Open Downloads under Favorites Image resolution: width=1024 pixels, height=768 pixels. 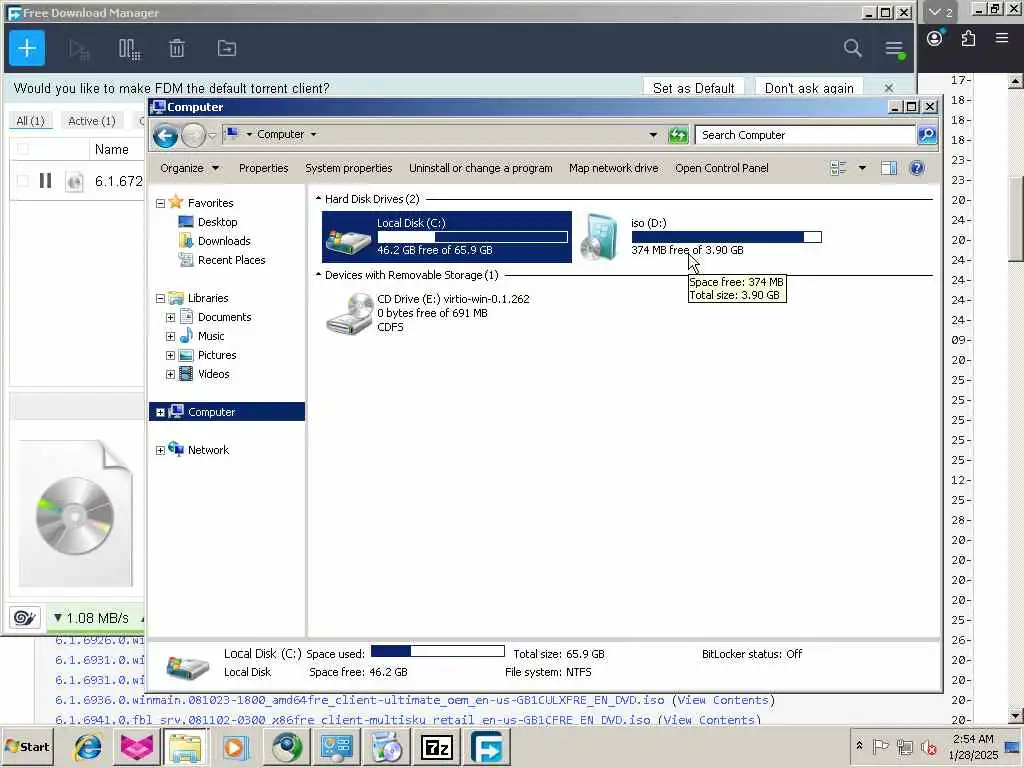(224, 241)
